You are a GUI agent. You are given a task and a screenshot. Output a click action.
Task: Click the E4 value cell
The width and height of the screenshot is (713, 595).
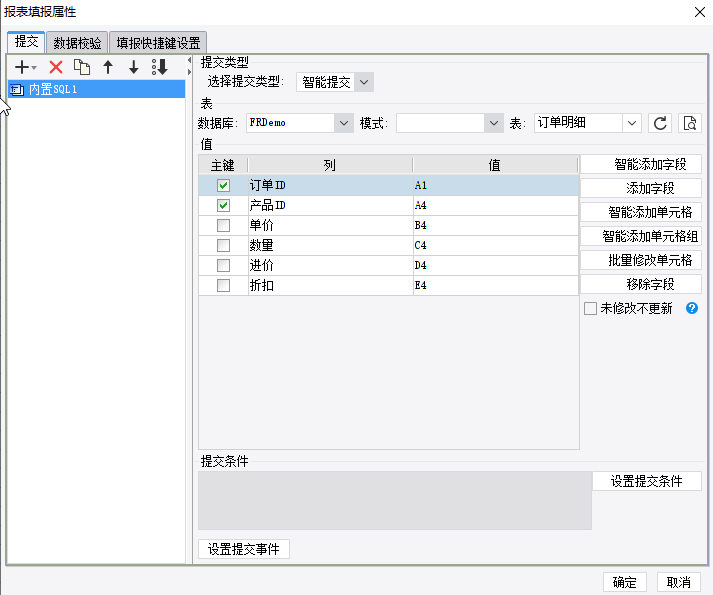496,285
